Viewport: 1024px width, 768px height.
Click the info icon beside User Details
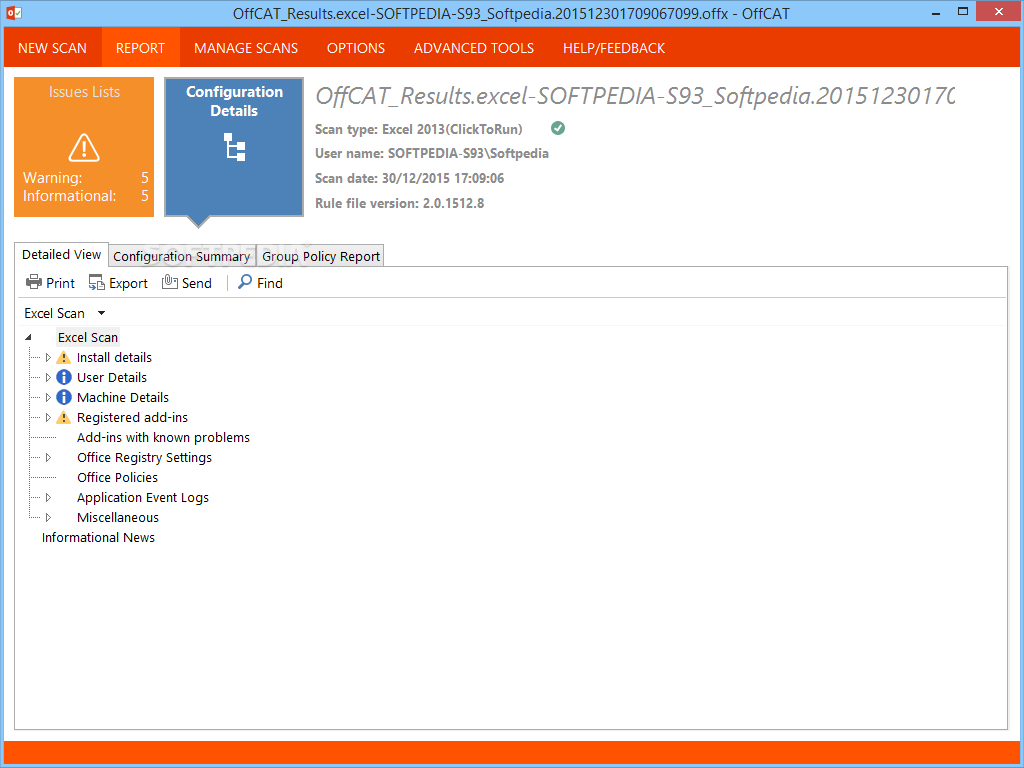[63, 377]
